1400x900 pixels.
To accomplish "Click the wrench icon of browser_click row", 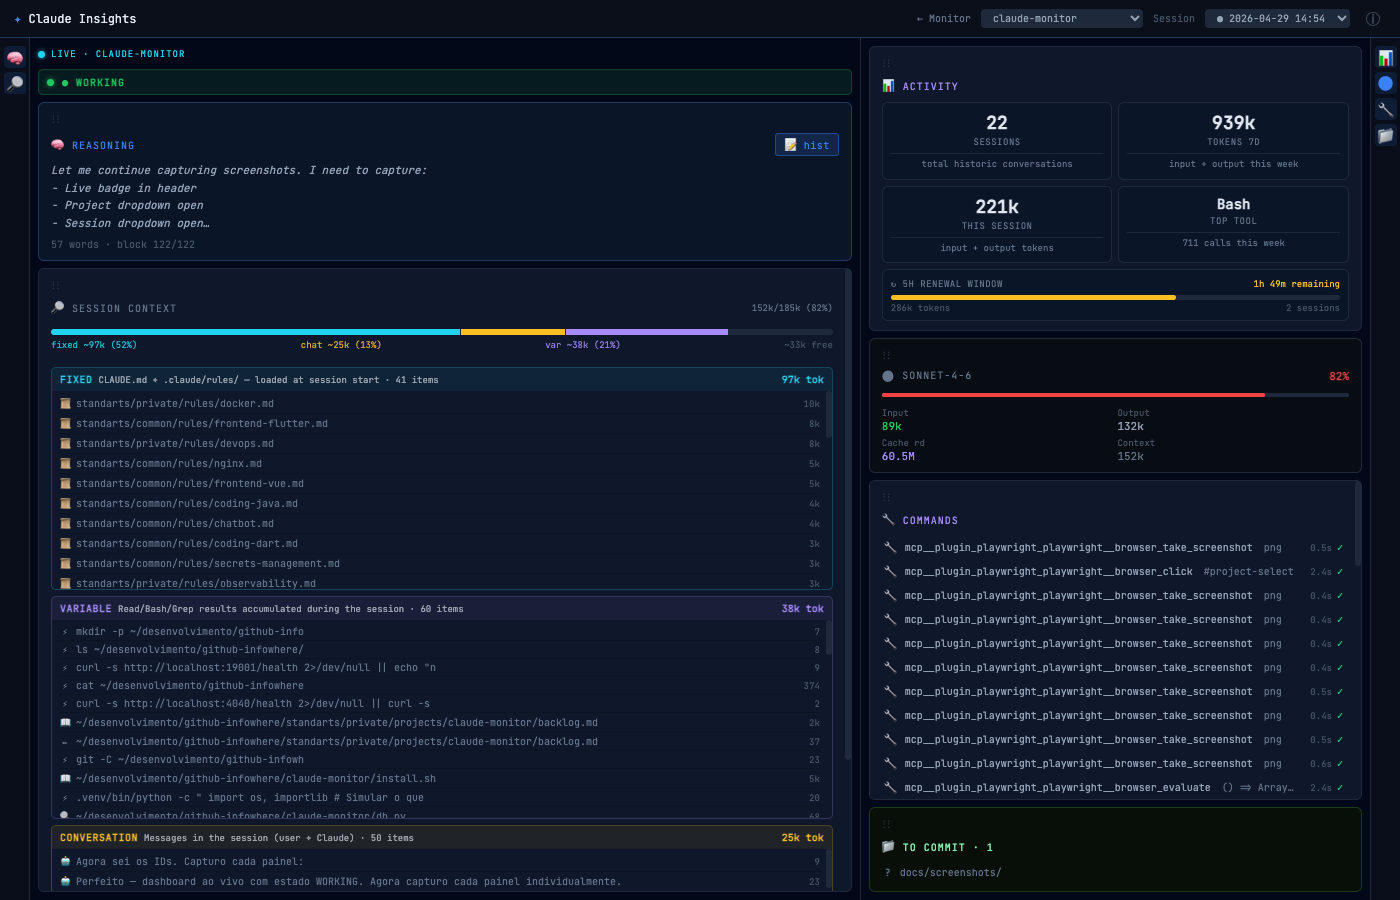I will tap(890, 572).
